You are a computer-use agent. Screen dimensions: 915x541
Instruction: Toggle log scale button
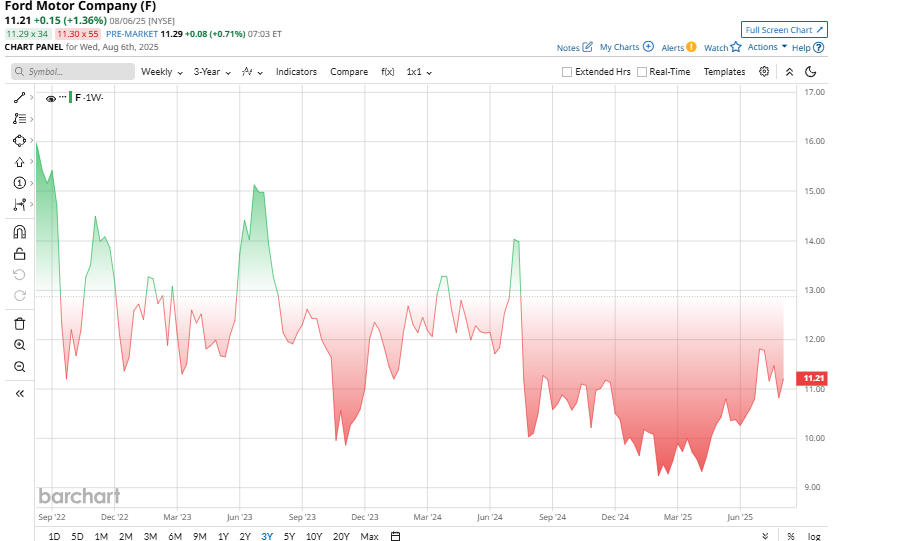(814, 536)
